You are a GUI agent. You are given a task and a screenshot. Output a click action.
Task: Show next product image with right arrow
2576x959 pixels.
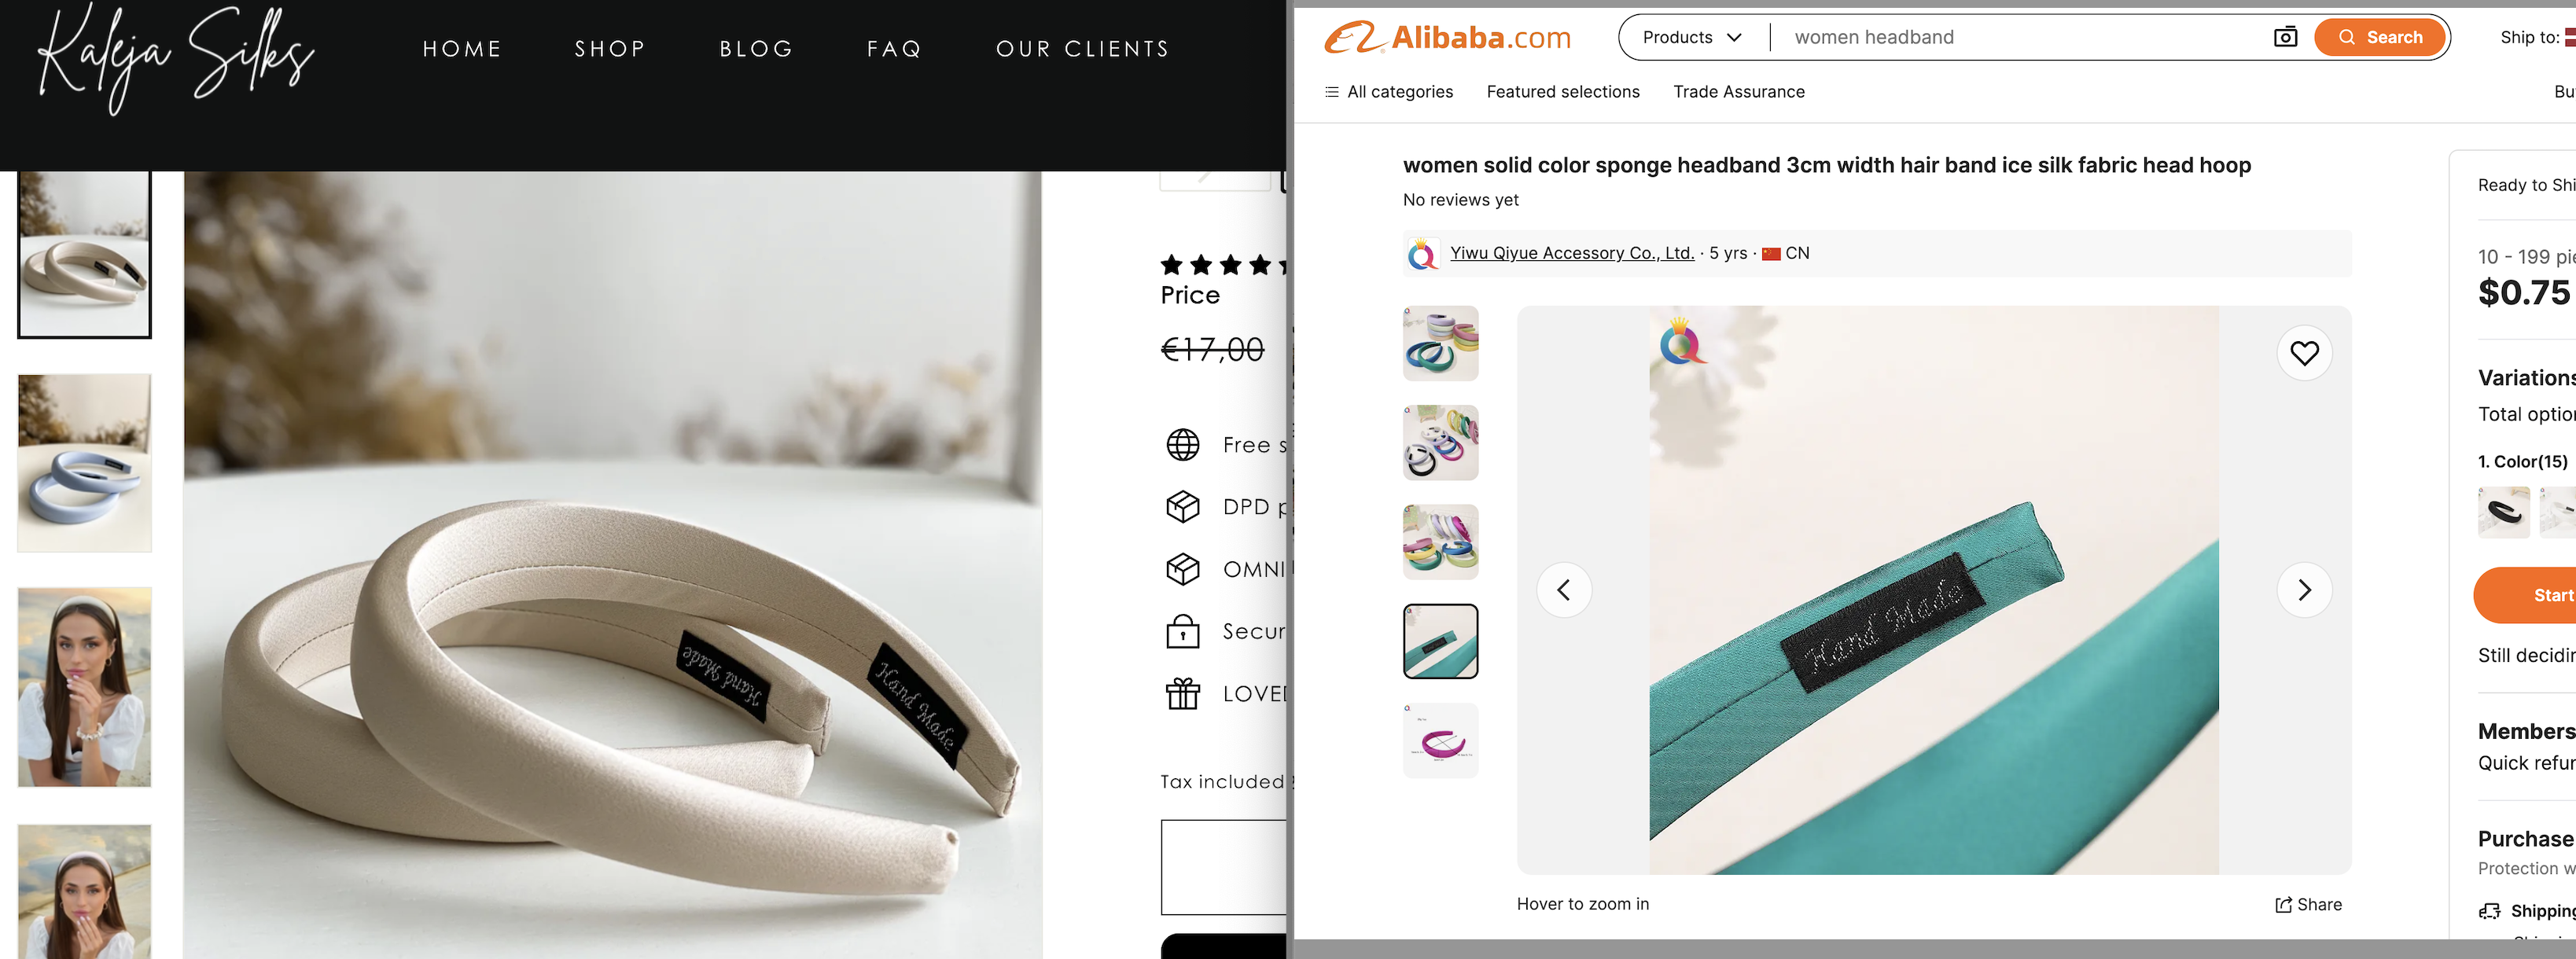click(2304, 590)
